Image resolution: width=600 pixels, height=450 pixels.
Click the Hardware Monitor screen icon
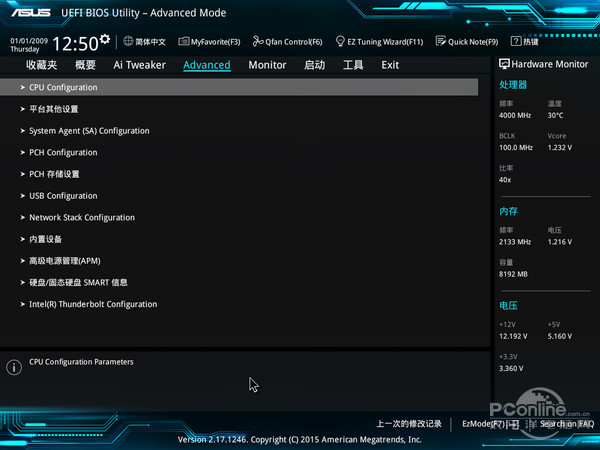[504, 64]
